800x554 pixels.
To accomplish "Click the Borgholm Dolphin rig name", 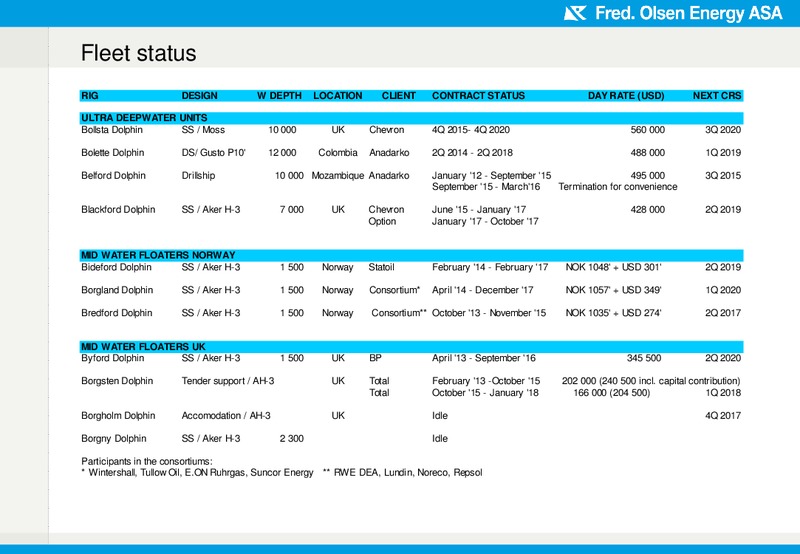I will click(118, 415).
